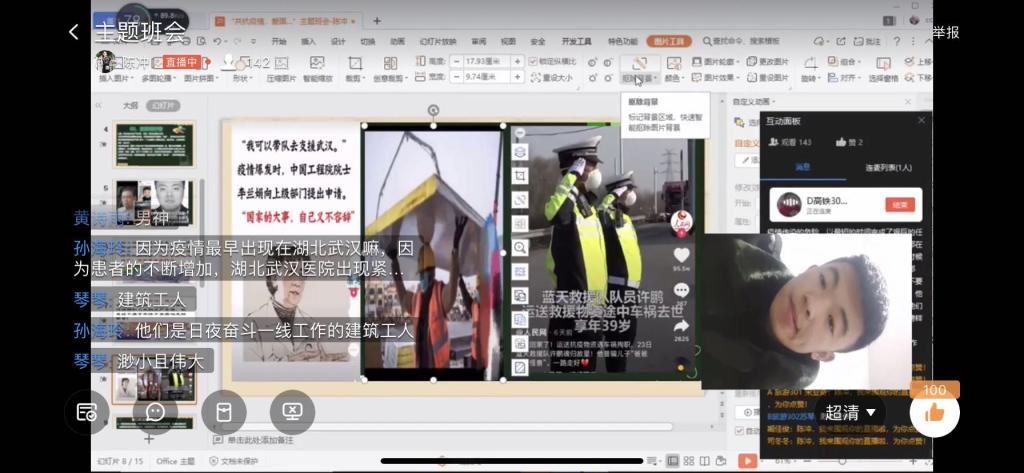1024x473 pixels.
Task: Switch to the 连麦列表 tab
Action: coord(888,167)
